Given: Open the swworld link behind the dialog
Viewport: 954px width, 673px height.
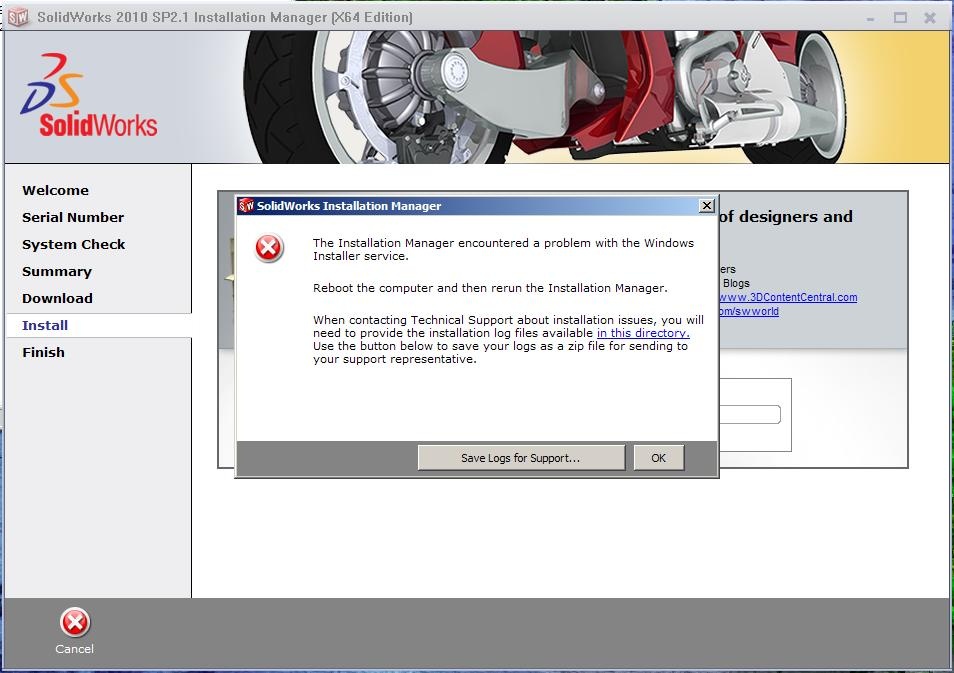Looking at the screenshot, I should [750, 311].
